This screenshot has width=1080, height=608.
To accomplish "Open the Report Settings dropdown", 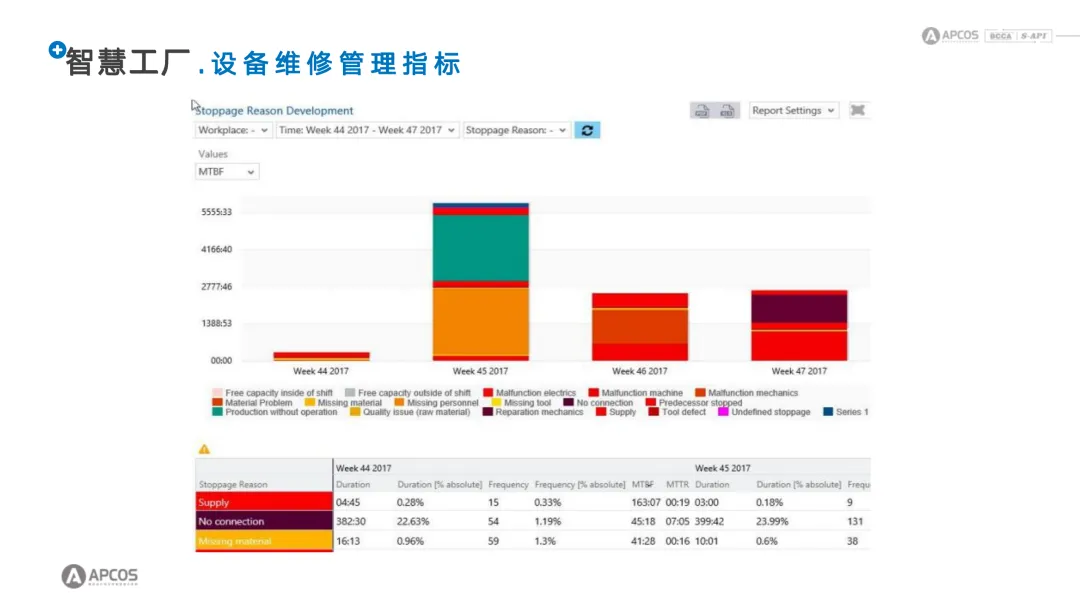I will (x=793, y=110).
